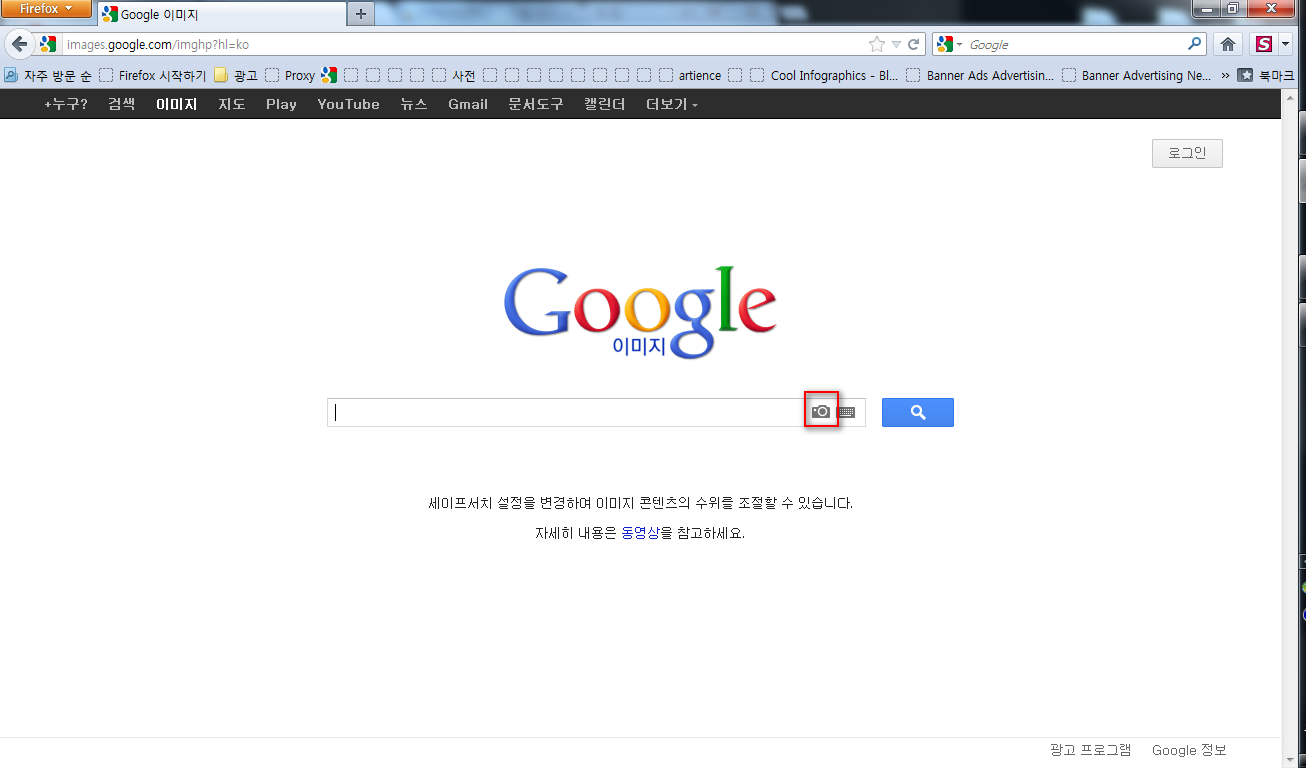Click the search bar magnifier icon
Screen dimensions: 1306x768
[x=1194, y=44]
